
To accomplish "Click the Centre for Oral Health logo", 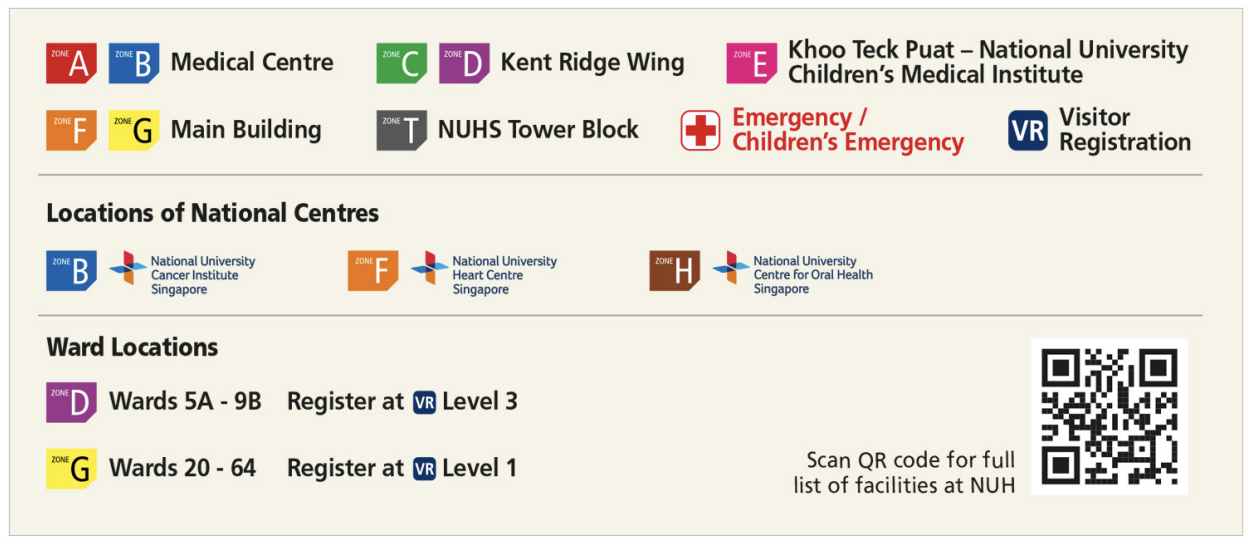I will tap(731, 268).
